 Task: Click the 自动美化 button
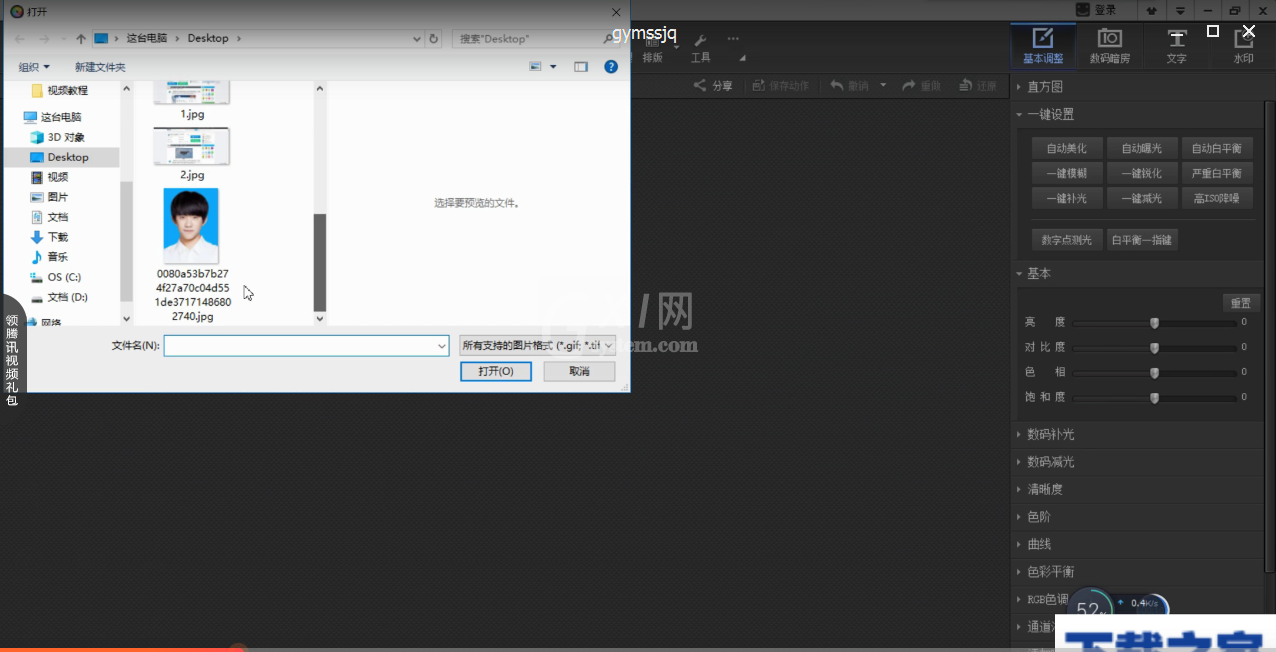(1067, 148)
